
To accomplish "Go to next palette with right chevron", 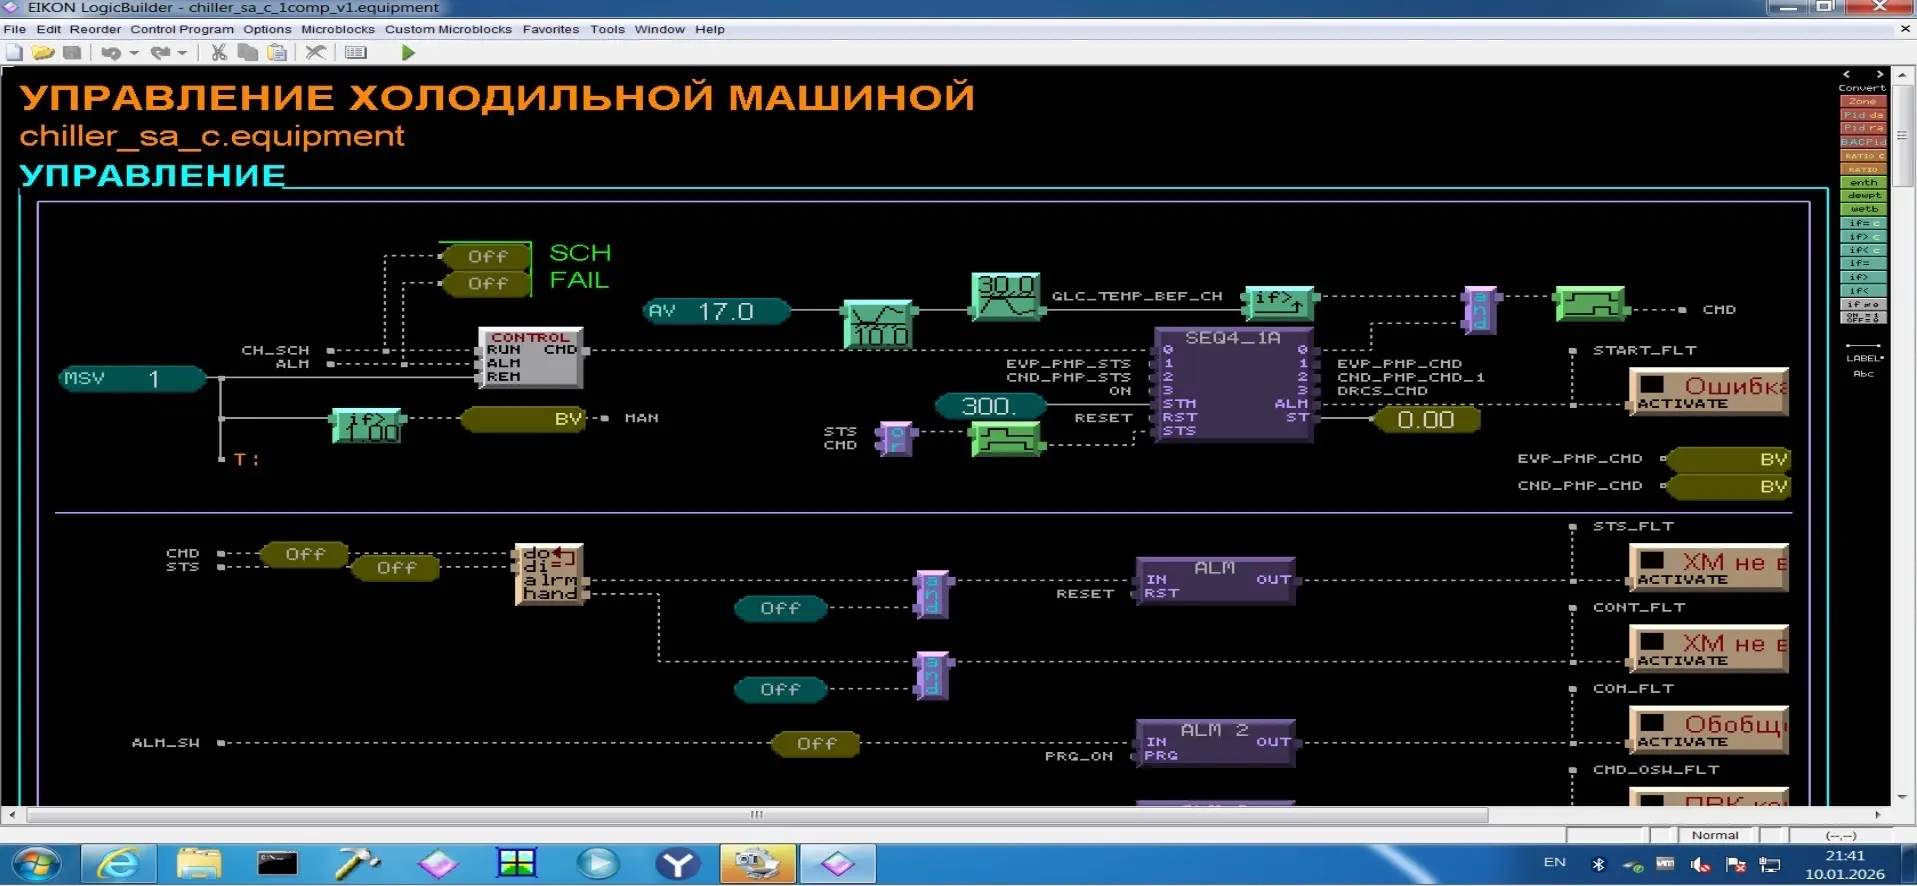I will [x=1880, y=74].
